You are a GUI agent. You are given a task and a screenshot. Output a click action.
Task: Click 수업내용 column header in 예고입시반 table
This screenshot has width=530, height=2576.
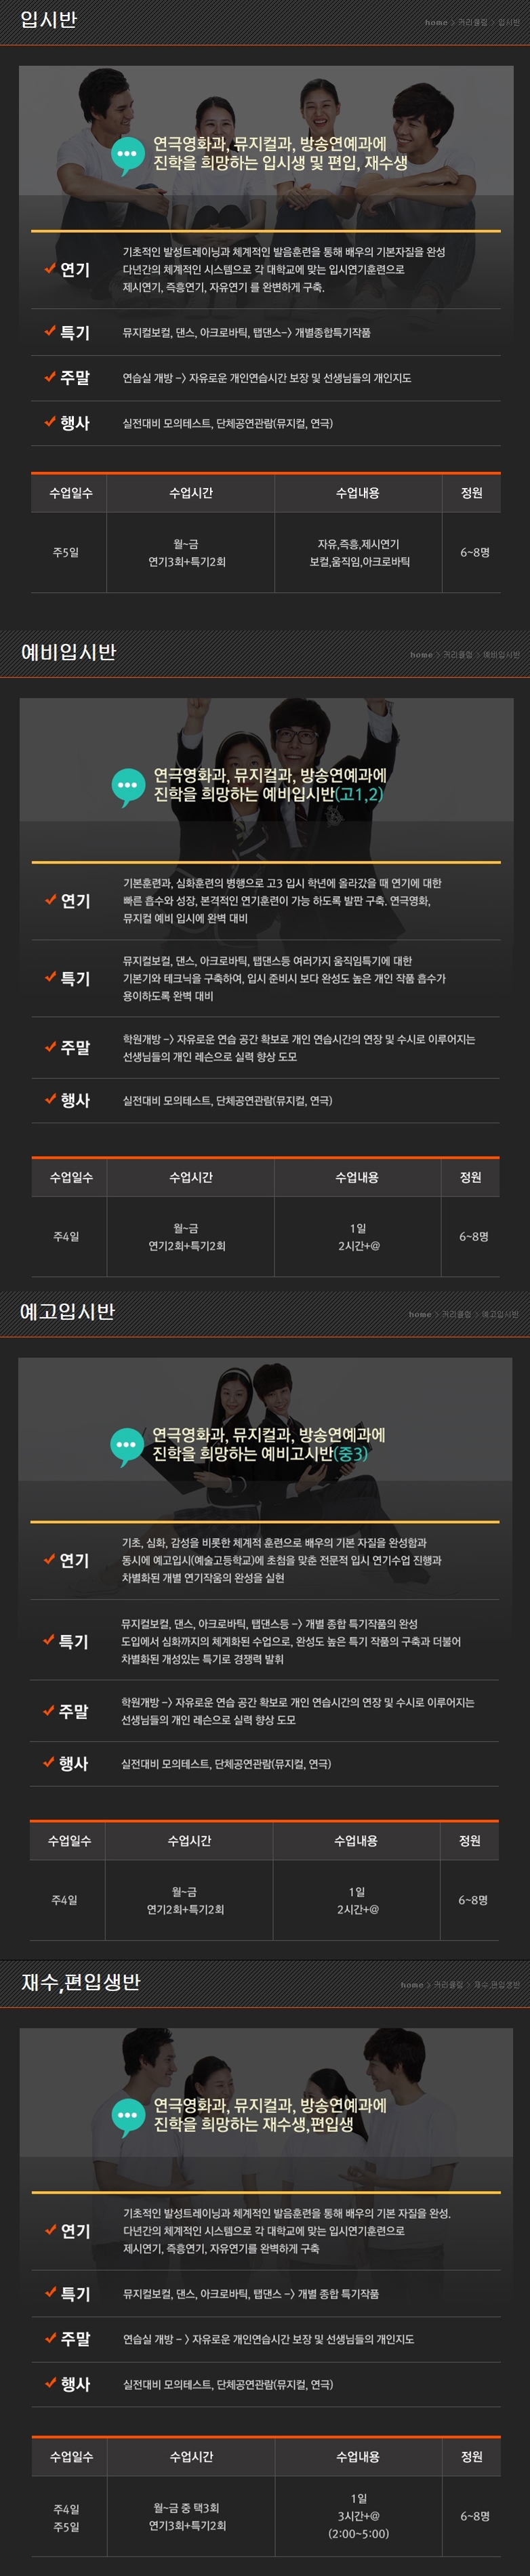356,1840
